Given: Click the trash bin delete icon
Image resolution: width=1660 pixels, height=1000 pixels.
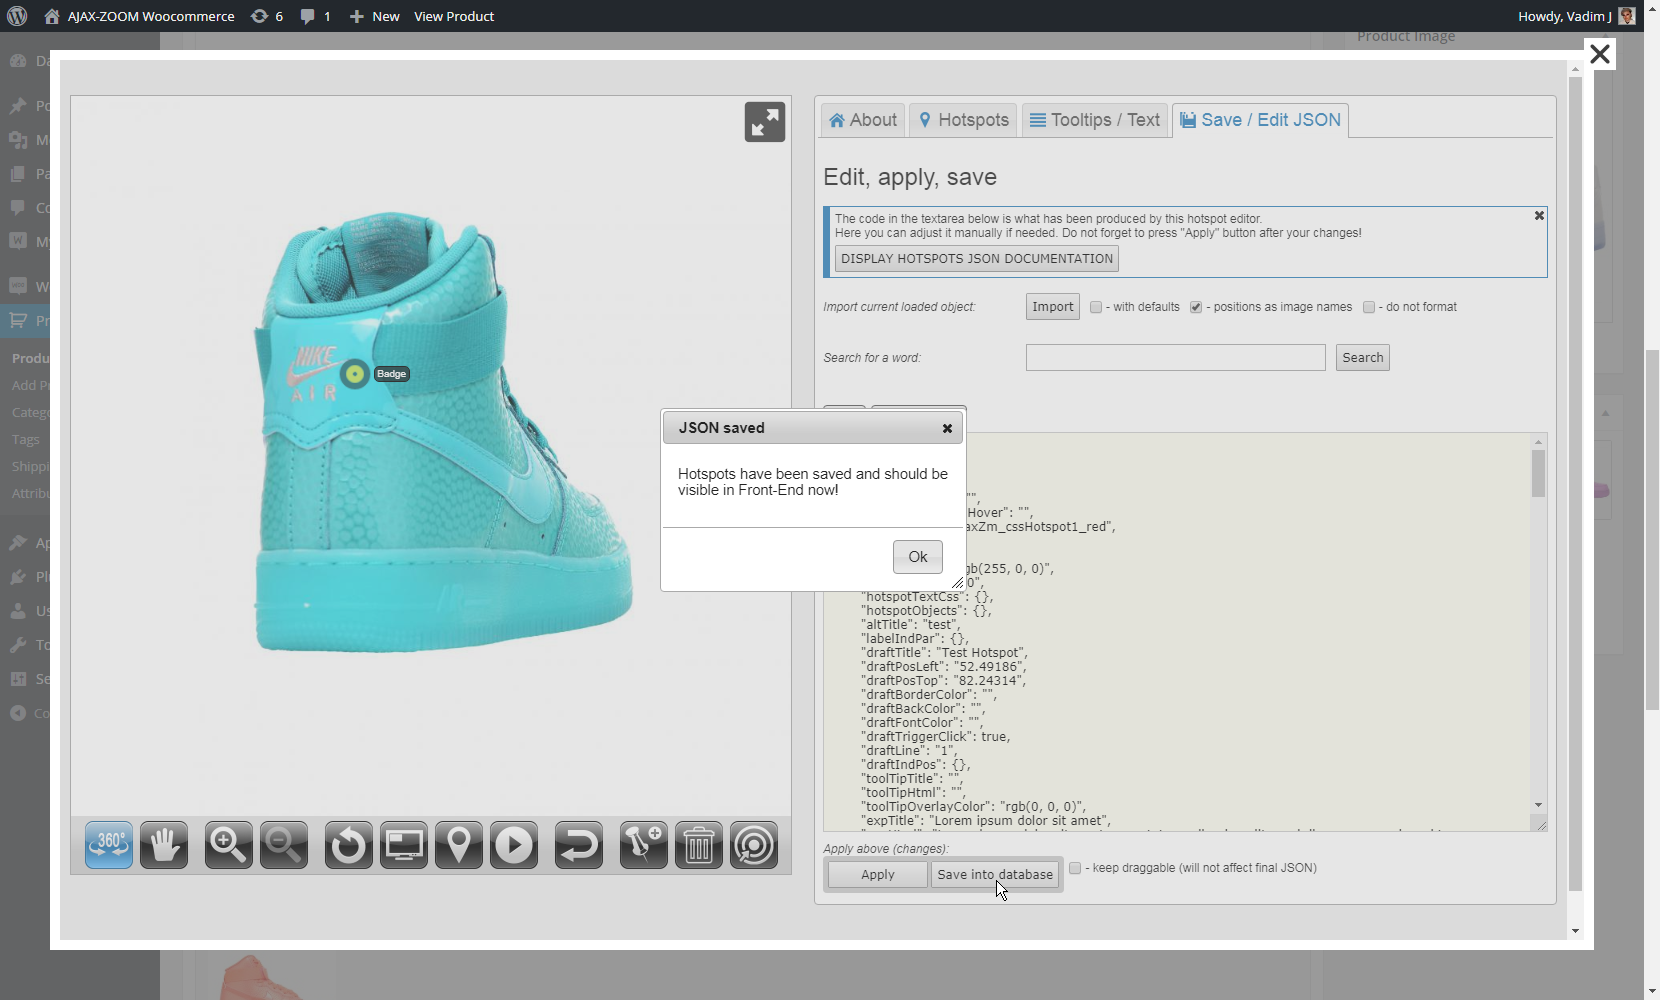Looking at the screenshot, I should 699,845.
